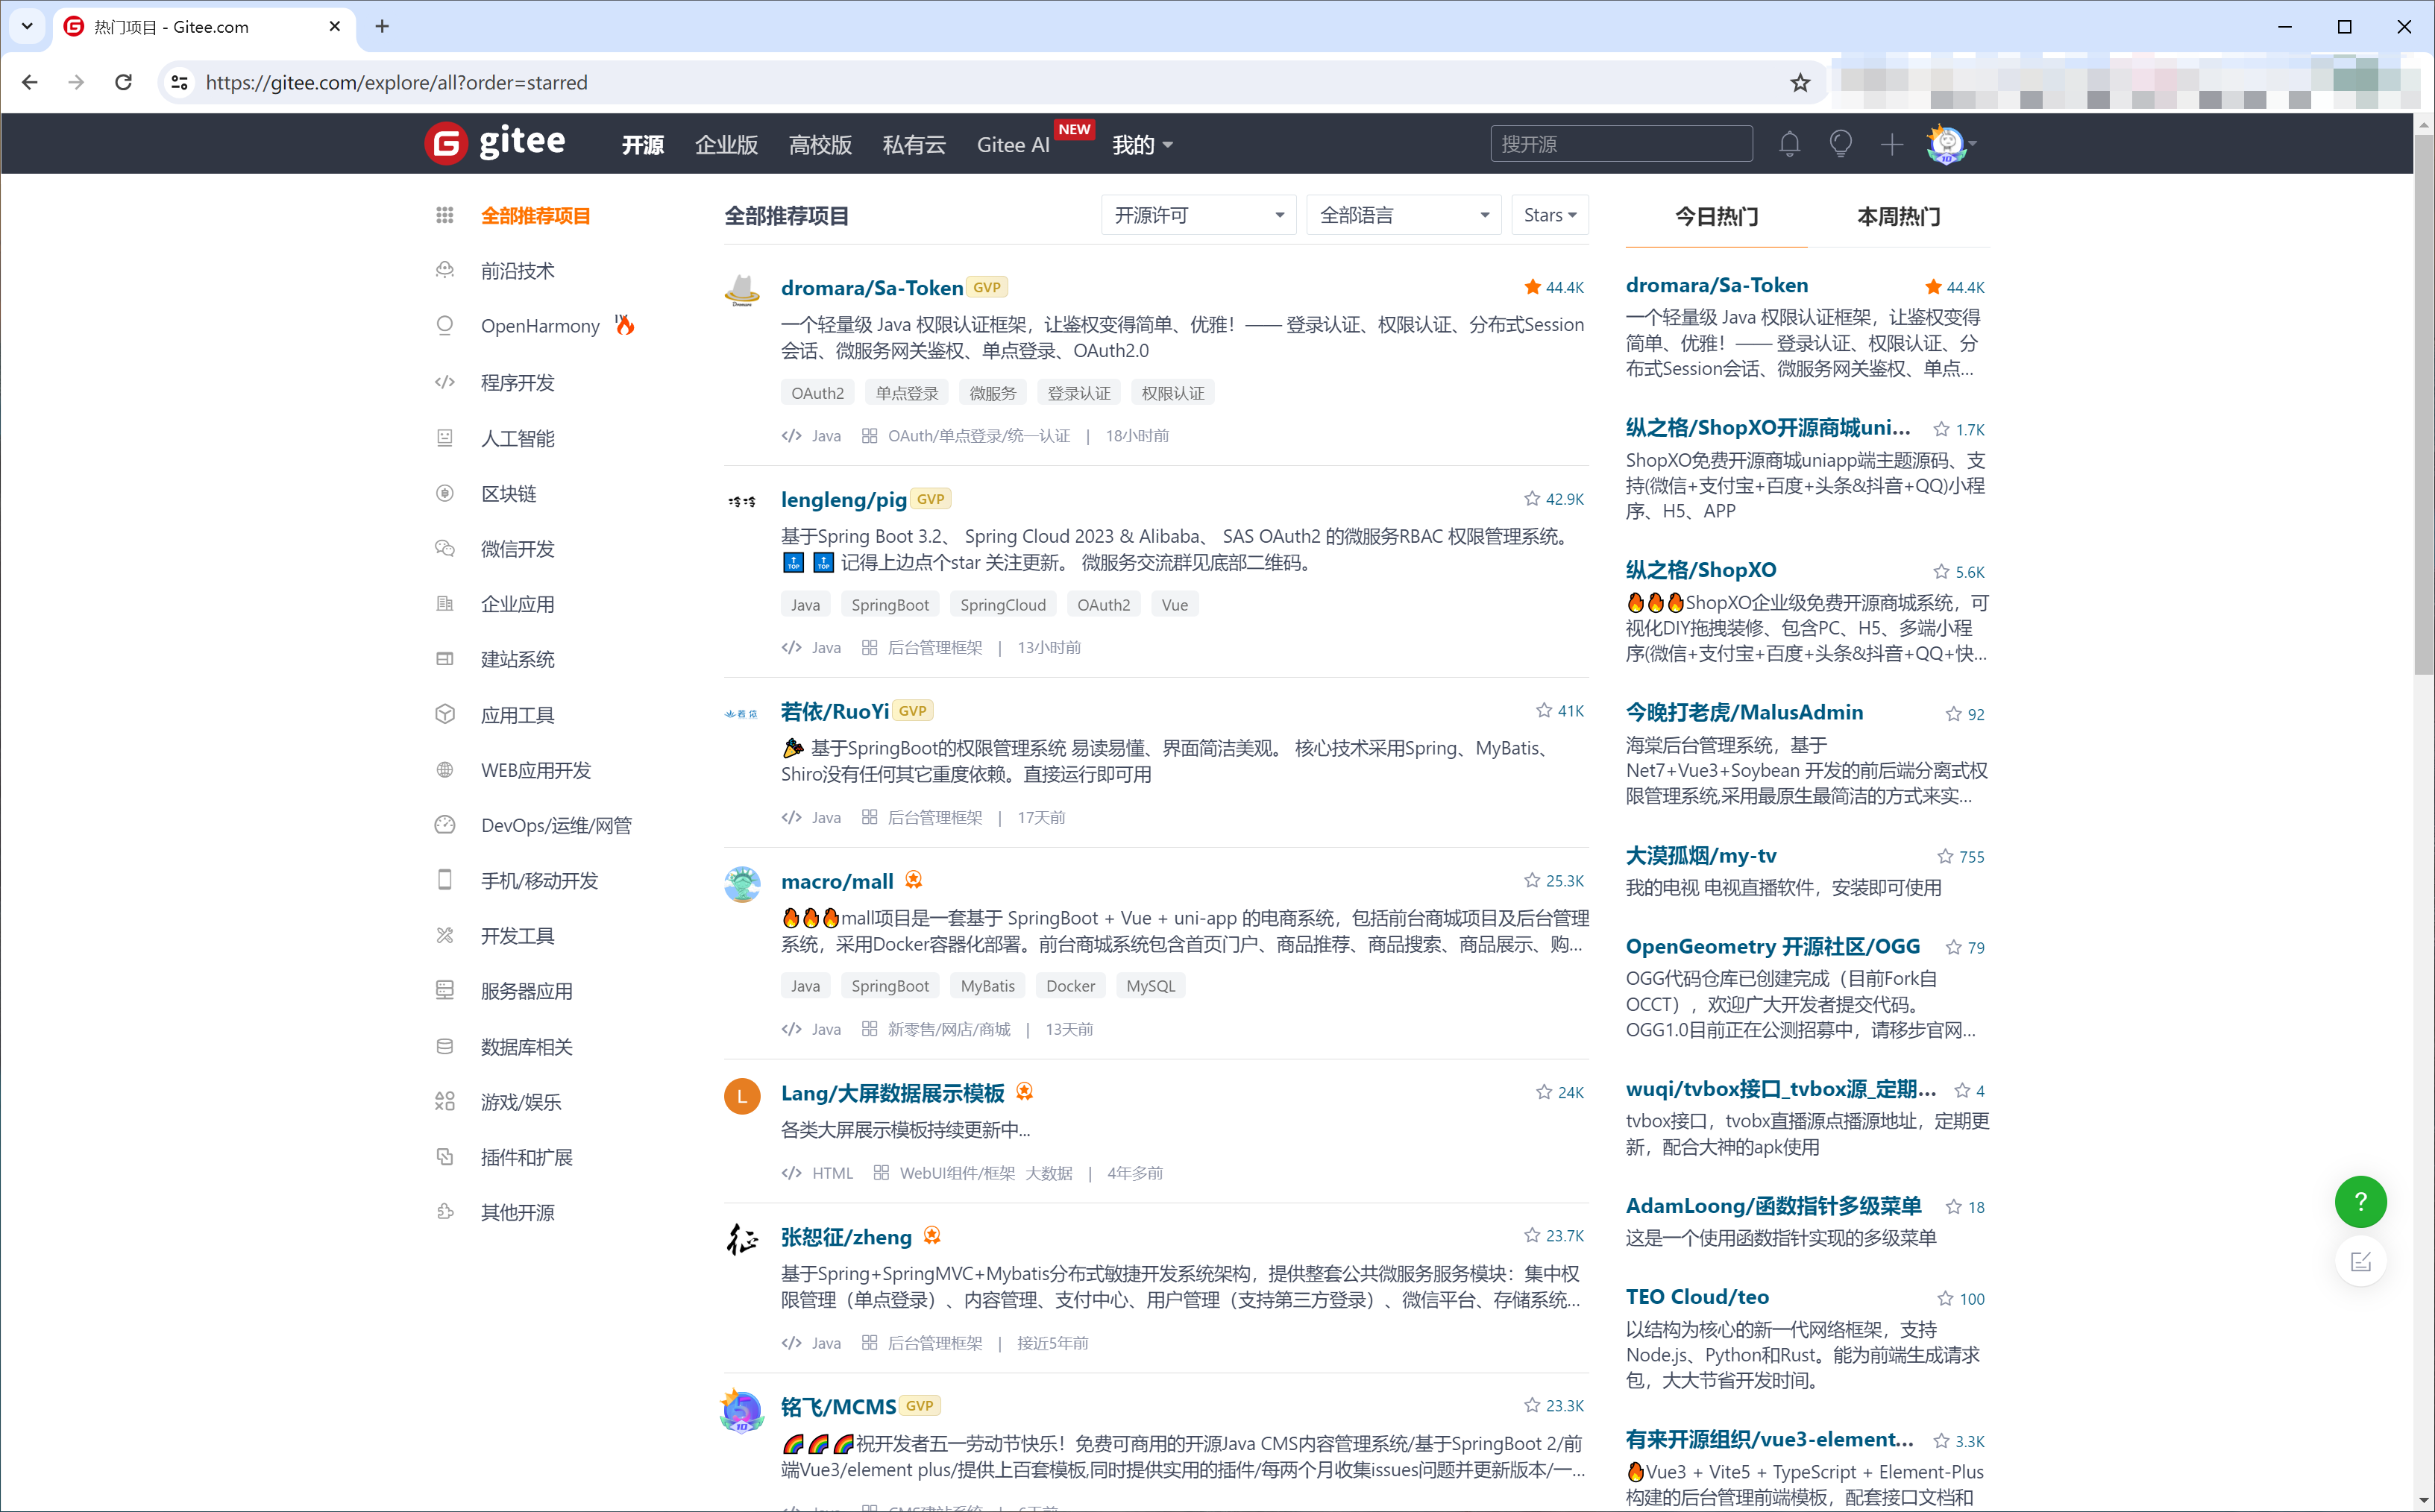Open a new browser tab
This screenshot has width=2435, height=1512.
pos(382,26)
